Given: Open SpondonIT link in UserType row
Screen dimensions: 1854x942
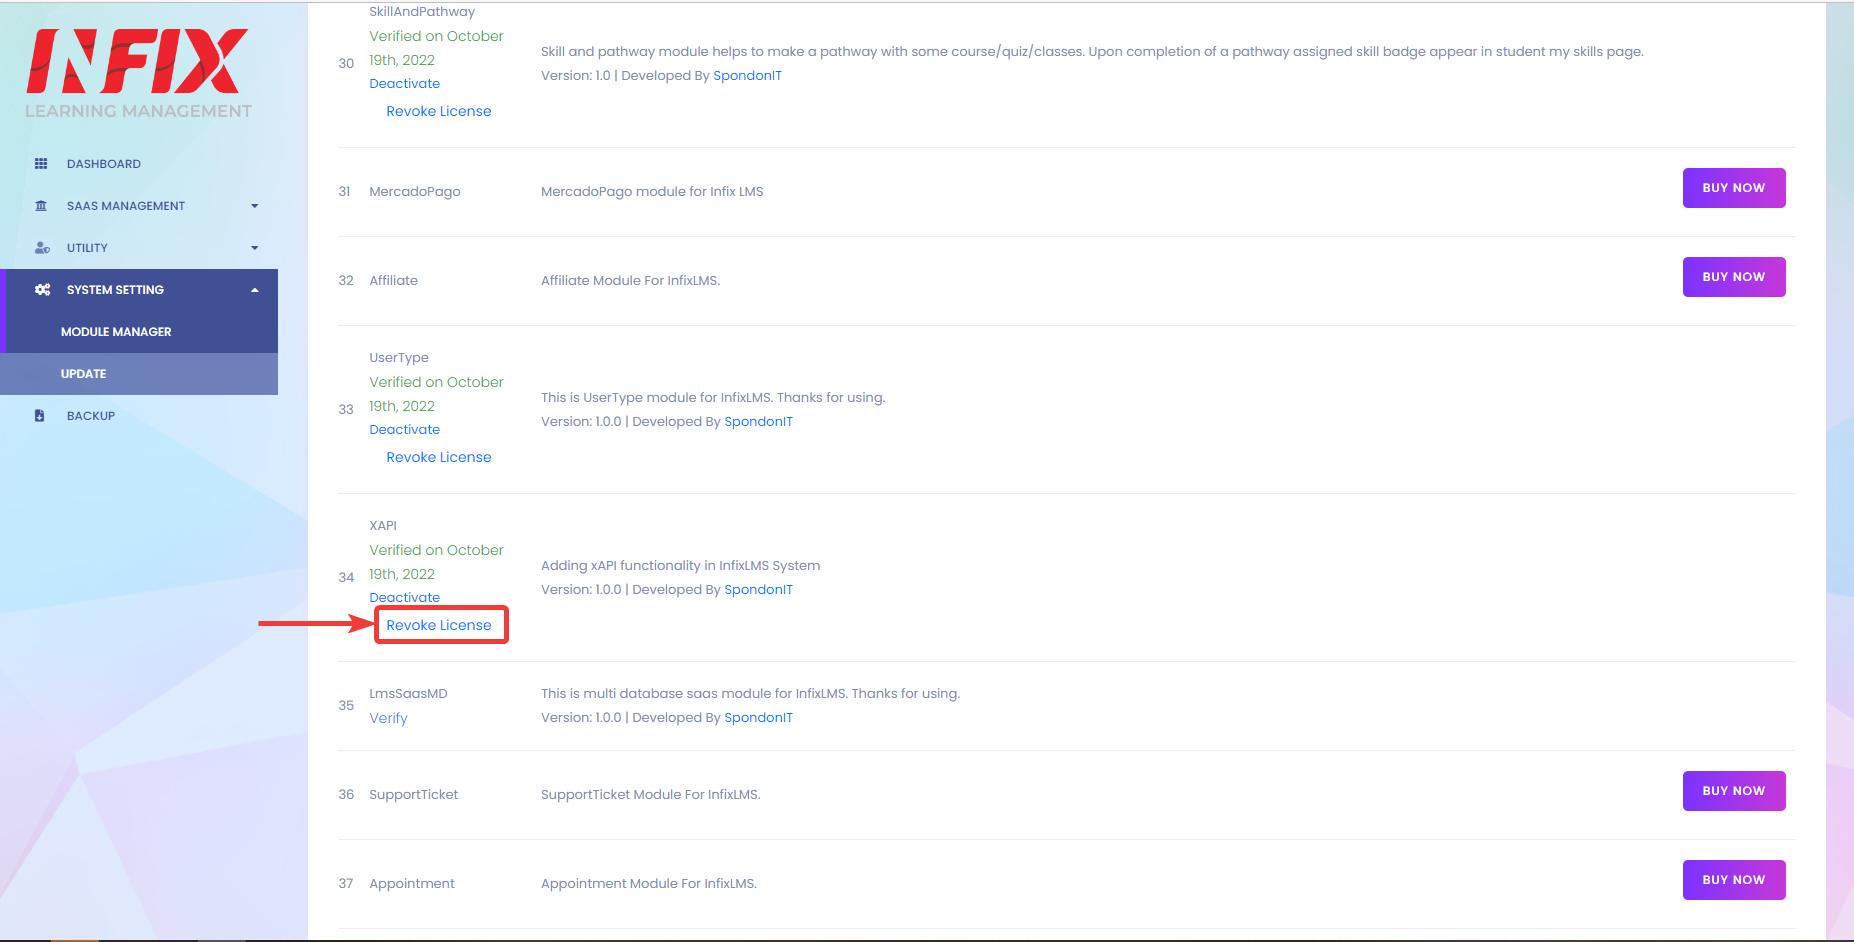Looking at the screenshot, I should click(x=758, y=422).
